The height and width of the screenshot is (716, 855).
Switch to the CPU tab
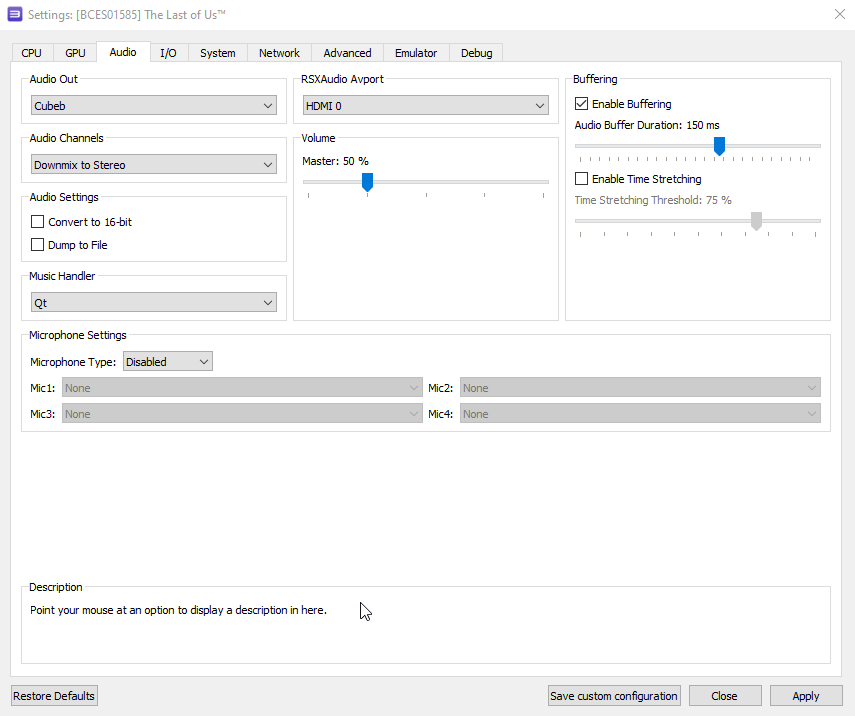32,53
